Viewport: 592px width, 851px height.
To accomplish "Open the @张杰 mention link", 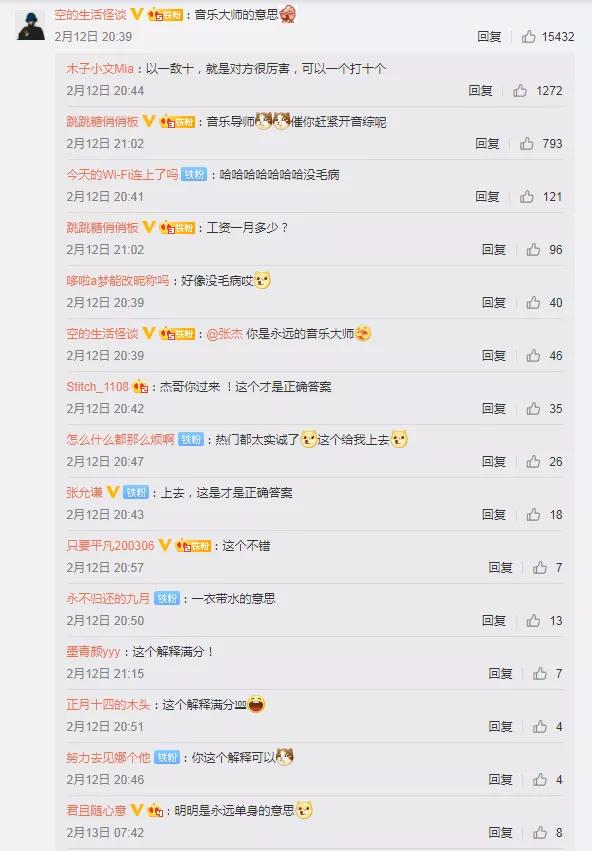I will tap(224, 334).
